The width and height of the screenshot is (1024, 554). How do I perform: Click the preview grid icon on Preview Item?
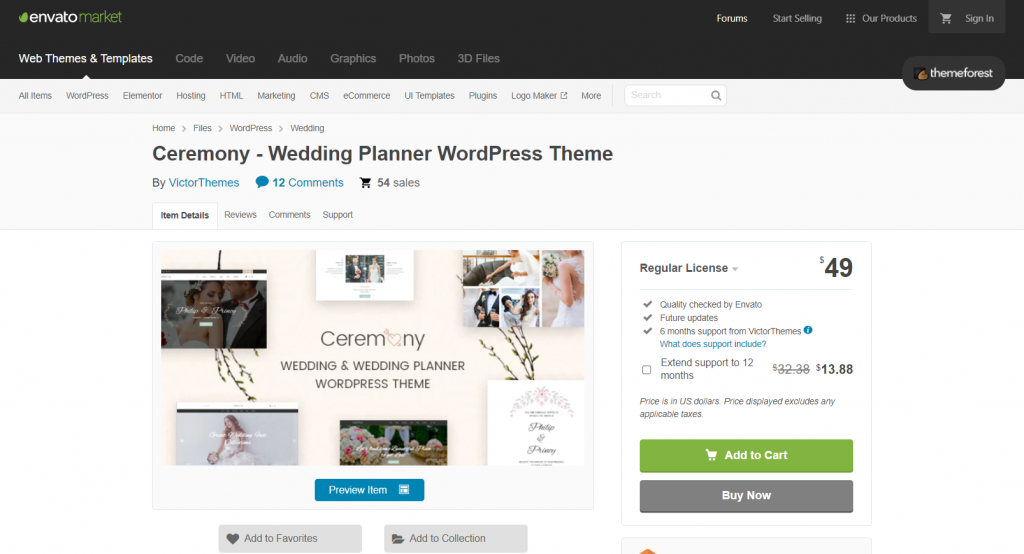point(404,490)
